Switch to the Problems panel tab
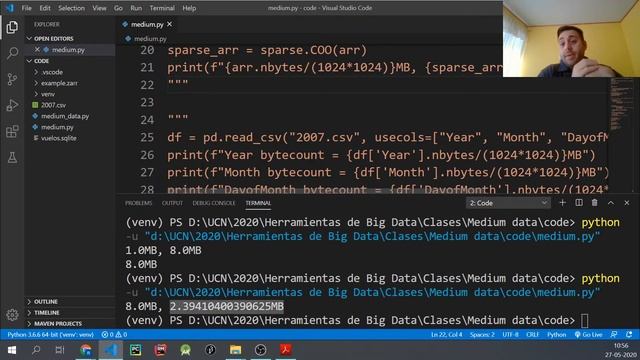The width and height of the screenshot is (640, 360). (x=138, y=203)
